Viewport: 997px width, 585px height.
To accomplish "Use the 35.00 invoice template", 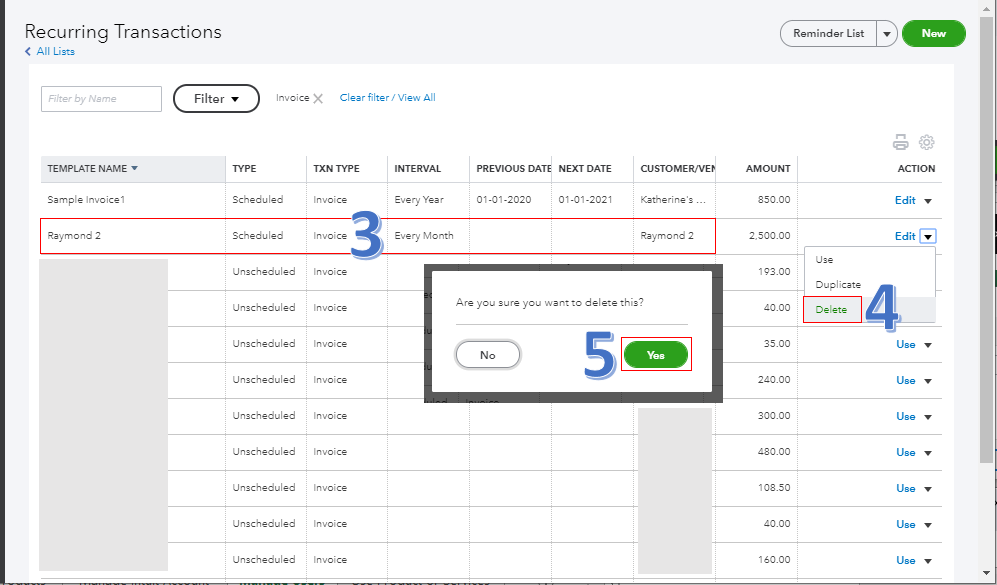I will pyautogui.click(x=905, y=344).
